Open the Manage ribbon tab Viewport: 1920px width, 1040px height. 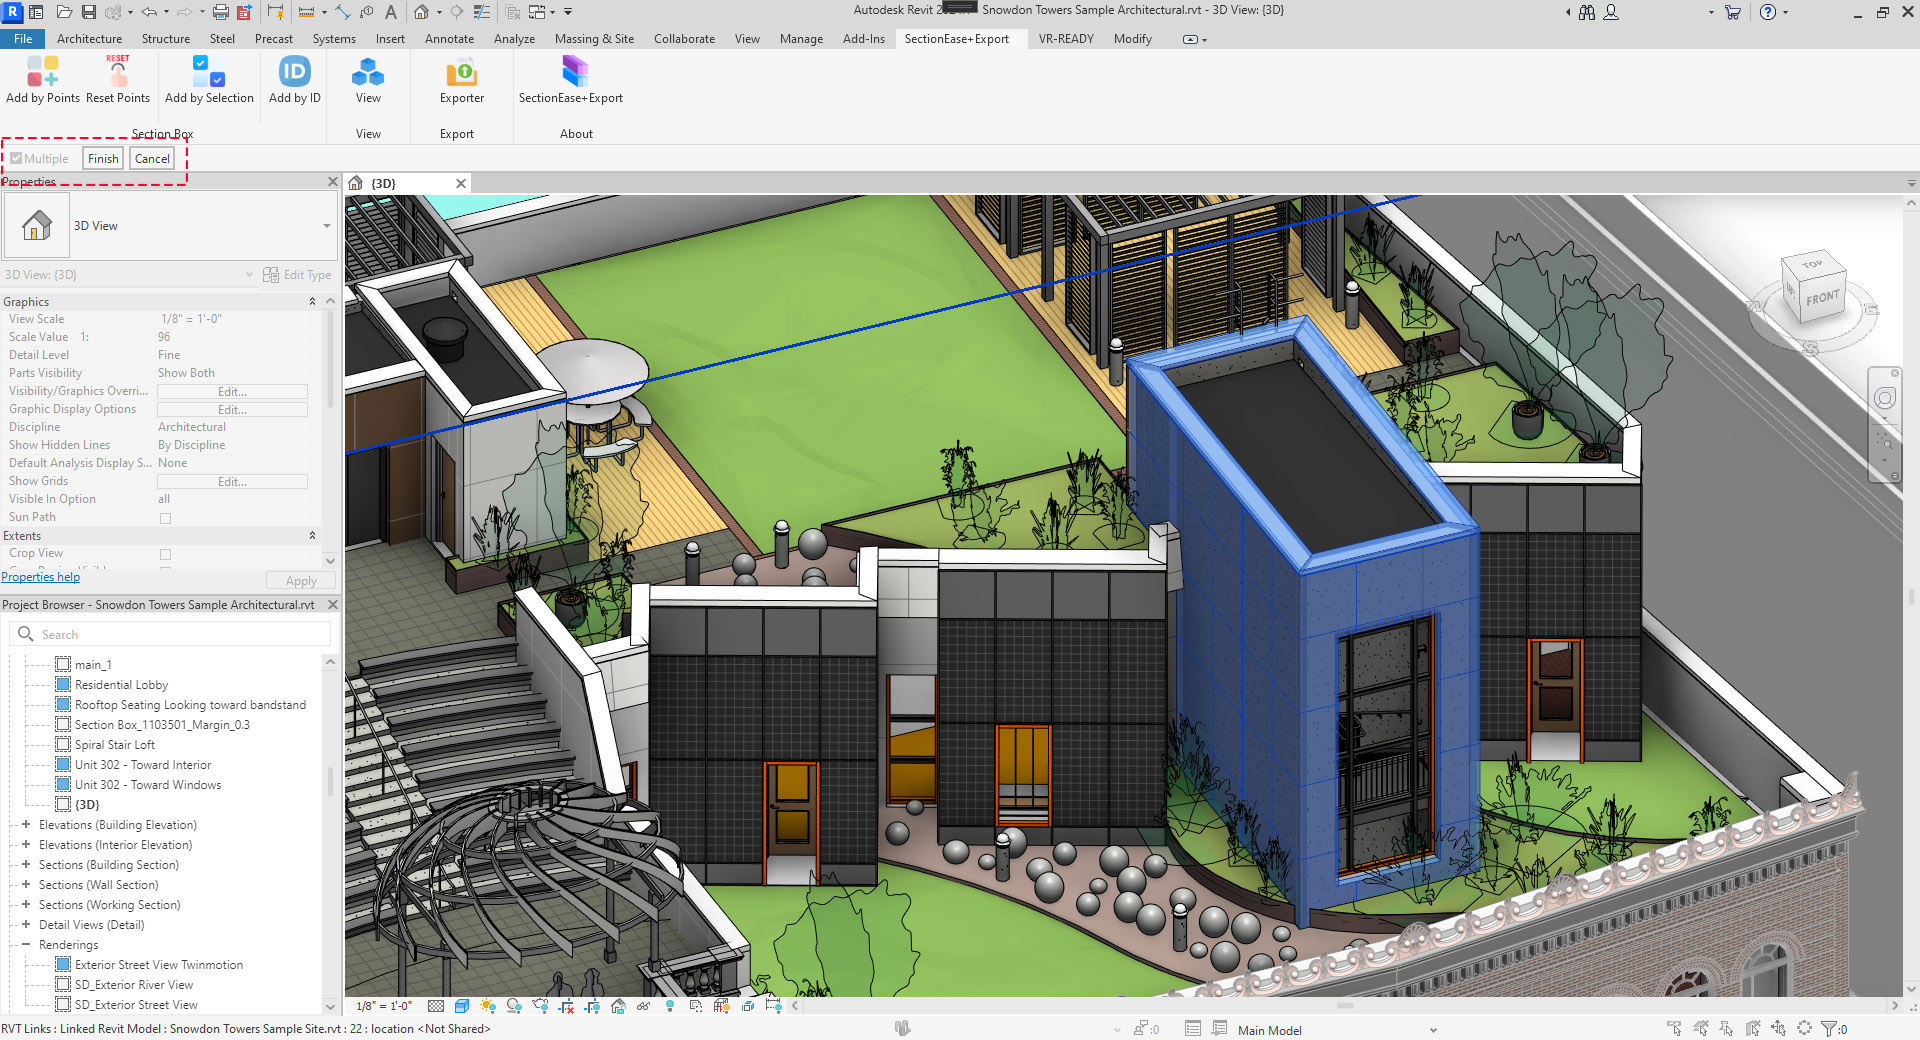(801, 39)
